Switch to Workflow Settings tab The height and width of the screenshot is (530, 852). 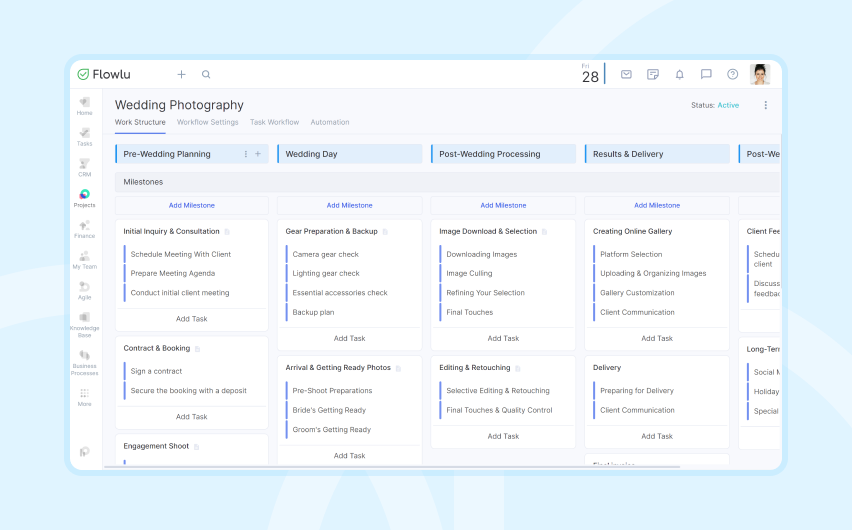(208, 122)
